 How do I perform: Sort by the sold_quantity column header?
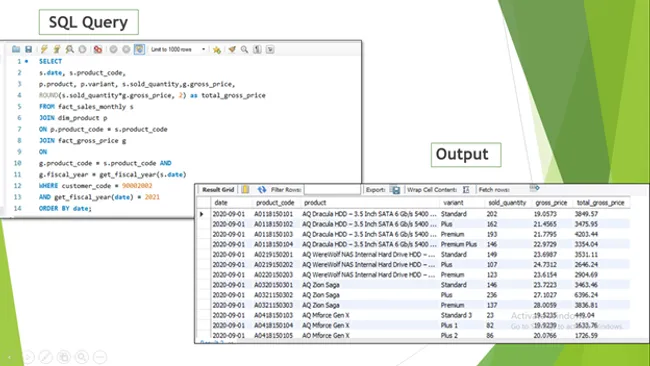(x=507, y=203)
